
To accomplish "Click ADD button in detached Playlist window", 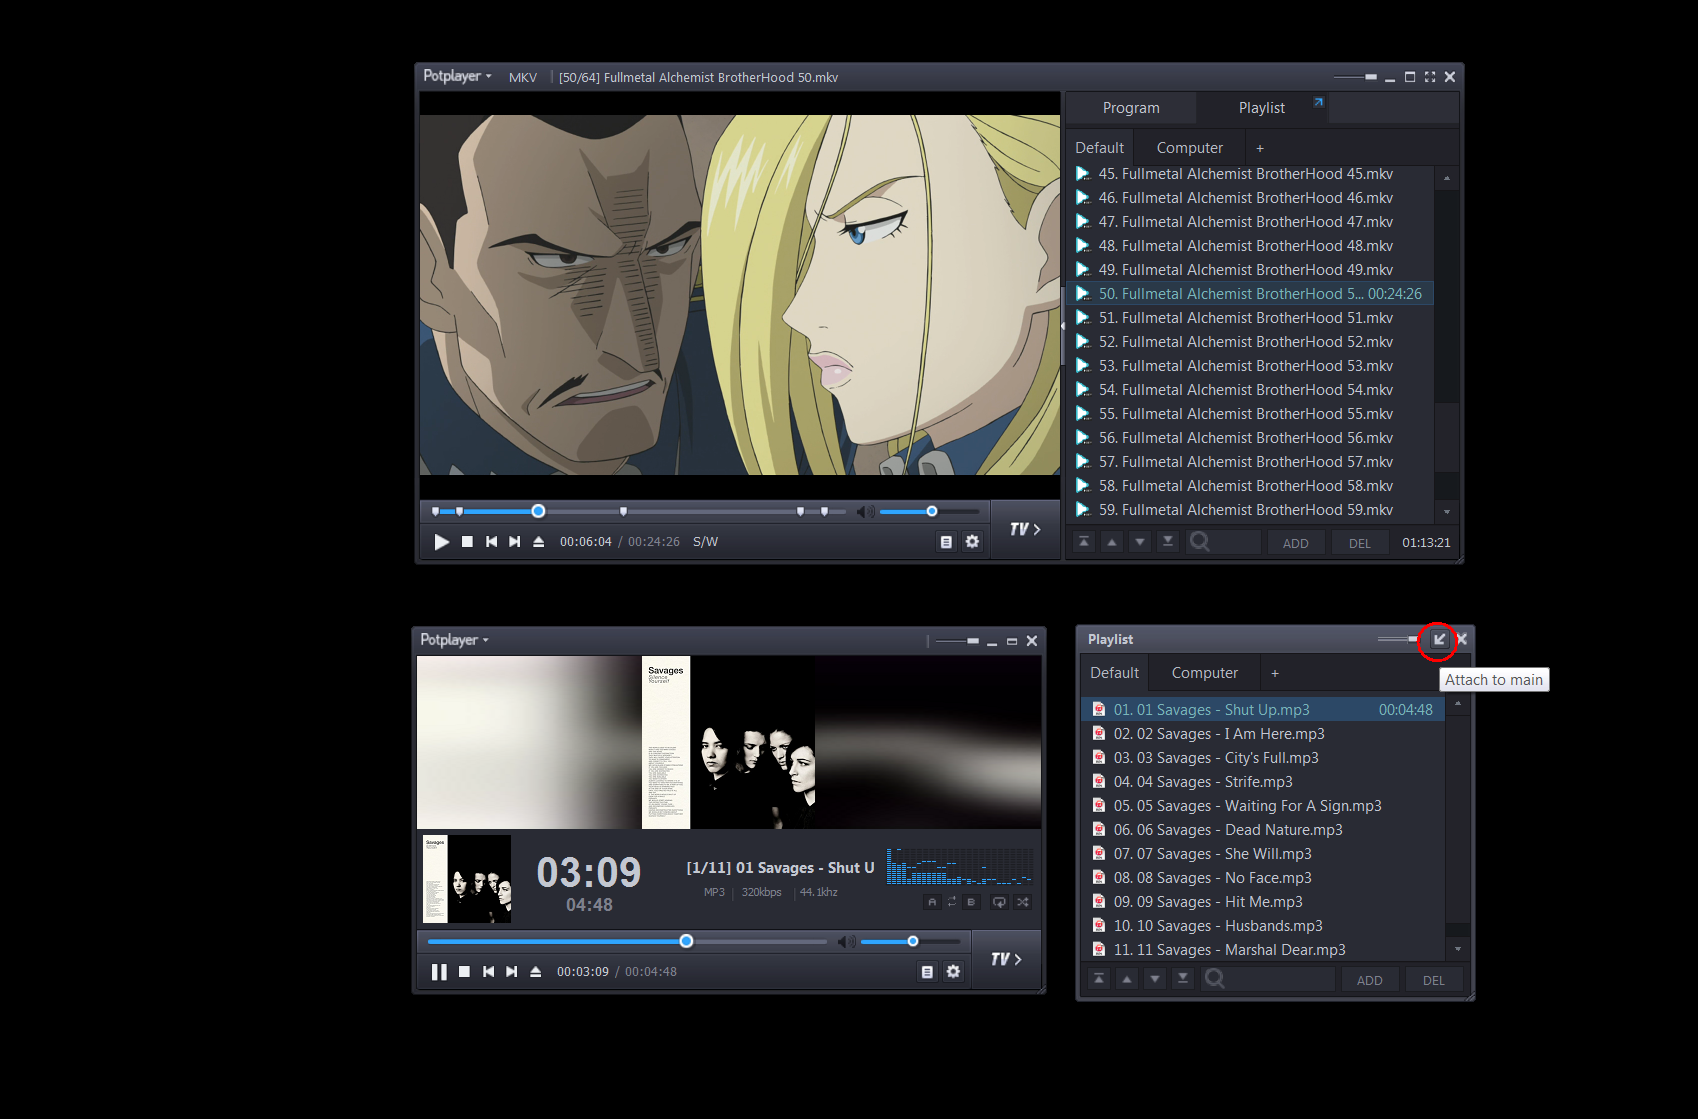I will click(x=1370, y=980).
